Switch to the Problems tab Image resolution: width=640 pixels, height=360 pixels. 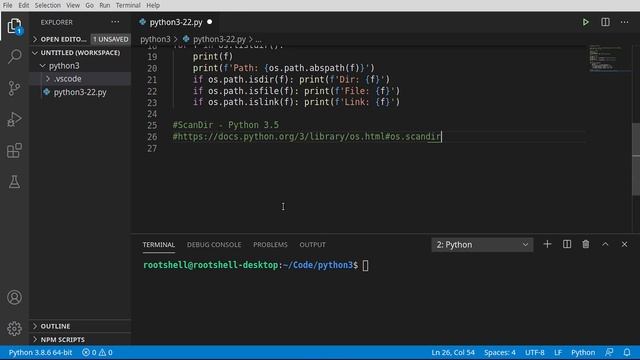[x=270, y=244]
